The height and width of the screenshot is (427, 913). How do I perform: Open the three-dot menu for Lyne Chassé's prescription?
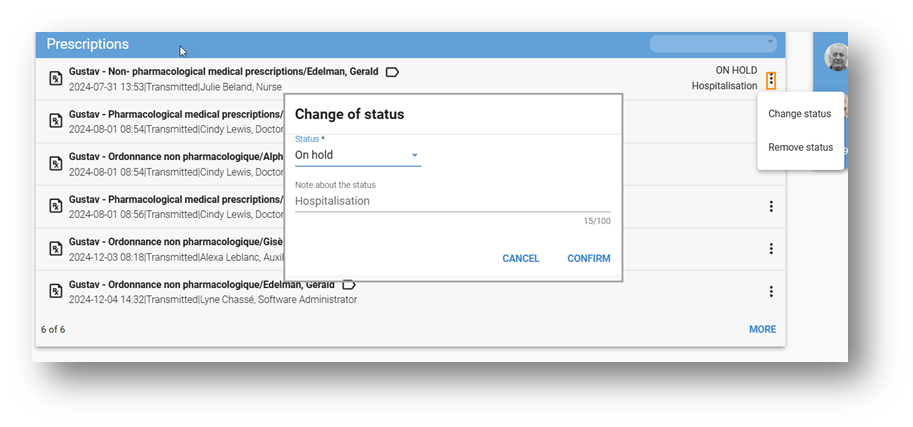(x=771, y=291)
